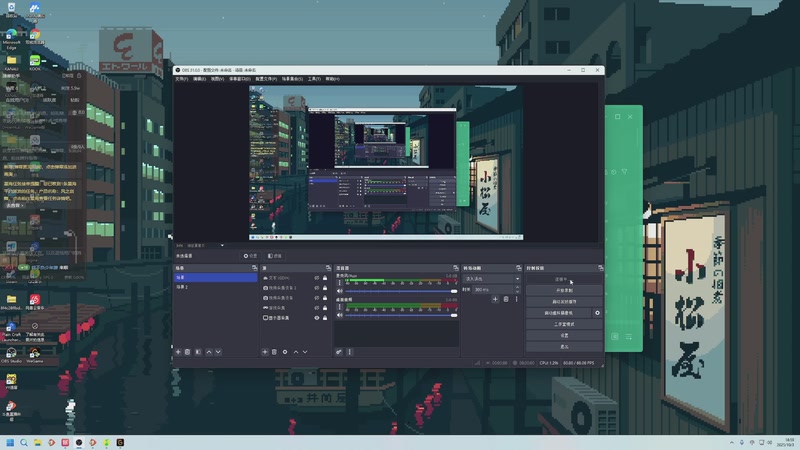The height and width of the screenshot is (450, 800).
Task: Remove selected scene using trash icon
Action: coord(188,352)
